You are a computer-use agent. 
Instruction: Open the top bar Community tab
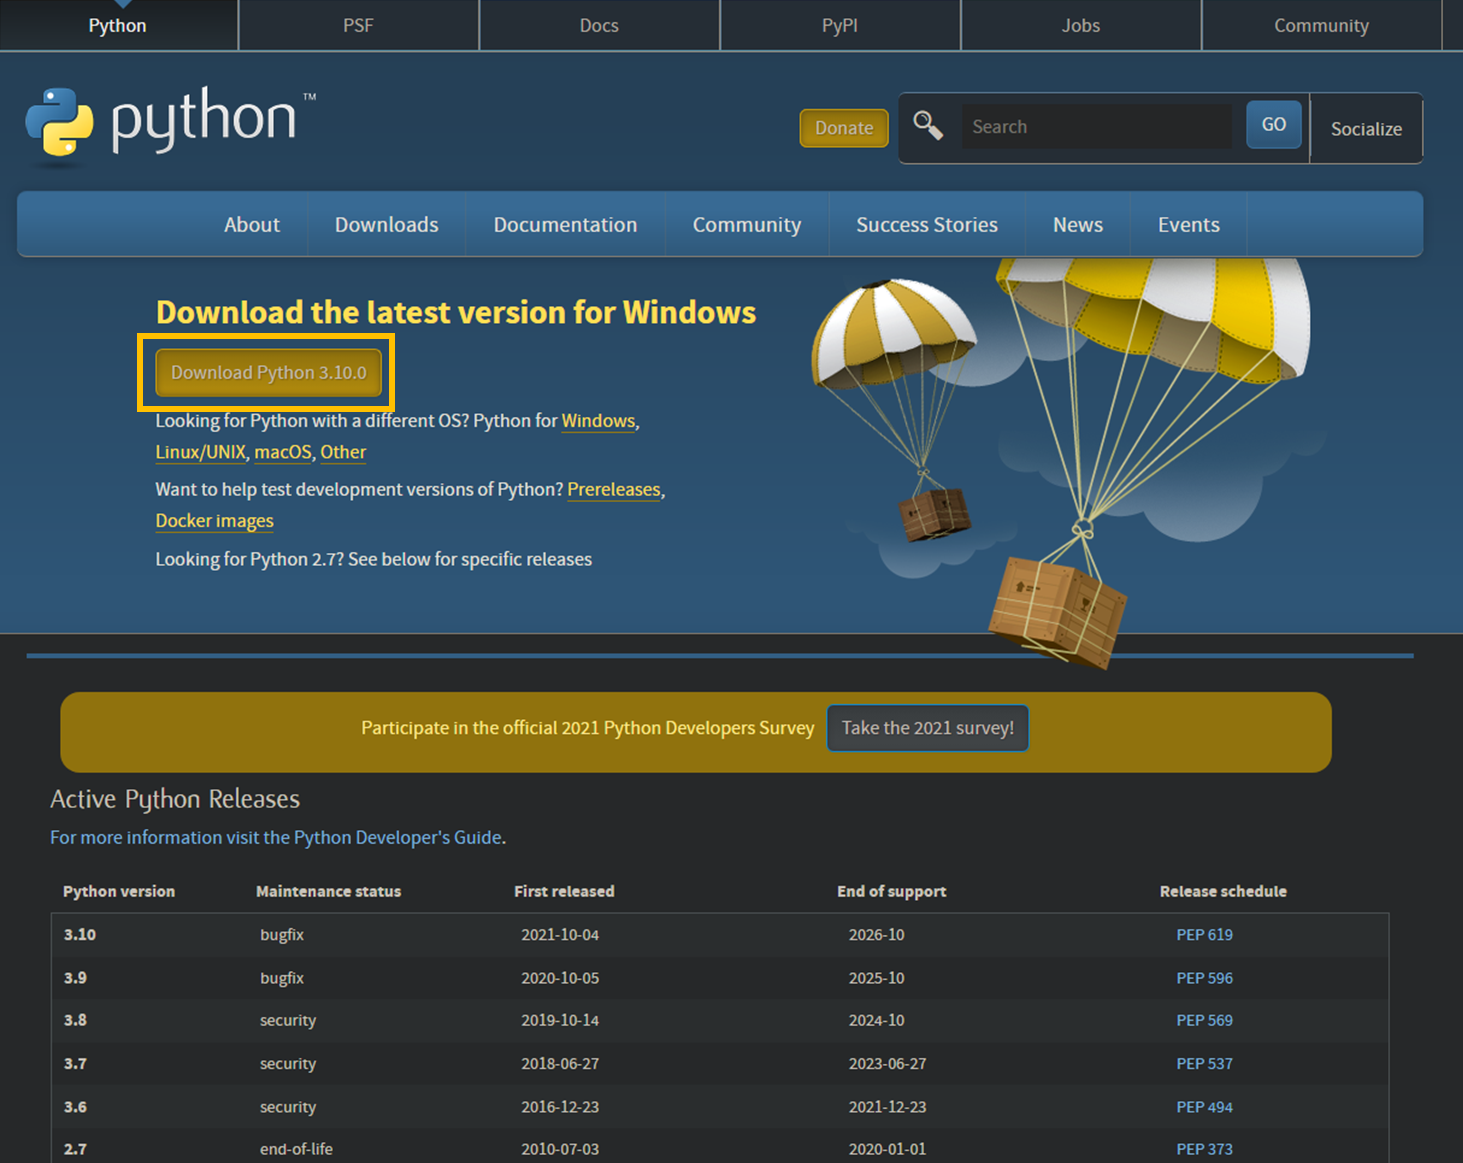(1321, 25)
